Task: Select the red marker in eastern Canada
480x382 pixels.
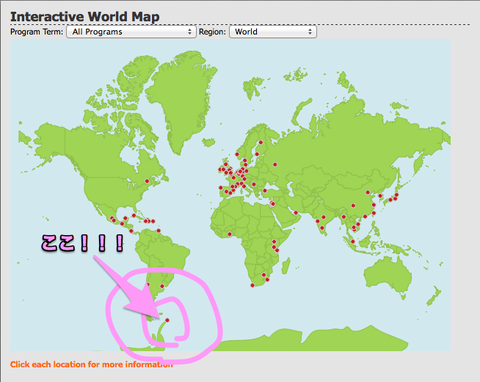Action: (147, 181)
